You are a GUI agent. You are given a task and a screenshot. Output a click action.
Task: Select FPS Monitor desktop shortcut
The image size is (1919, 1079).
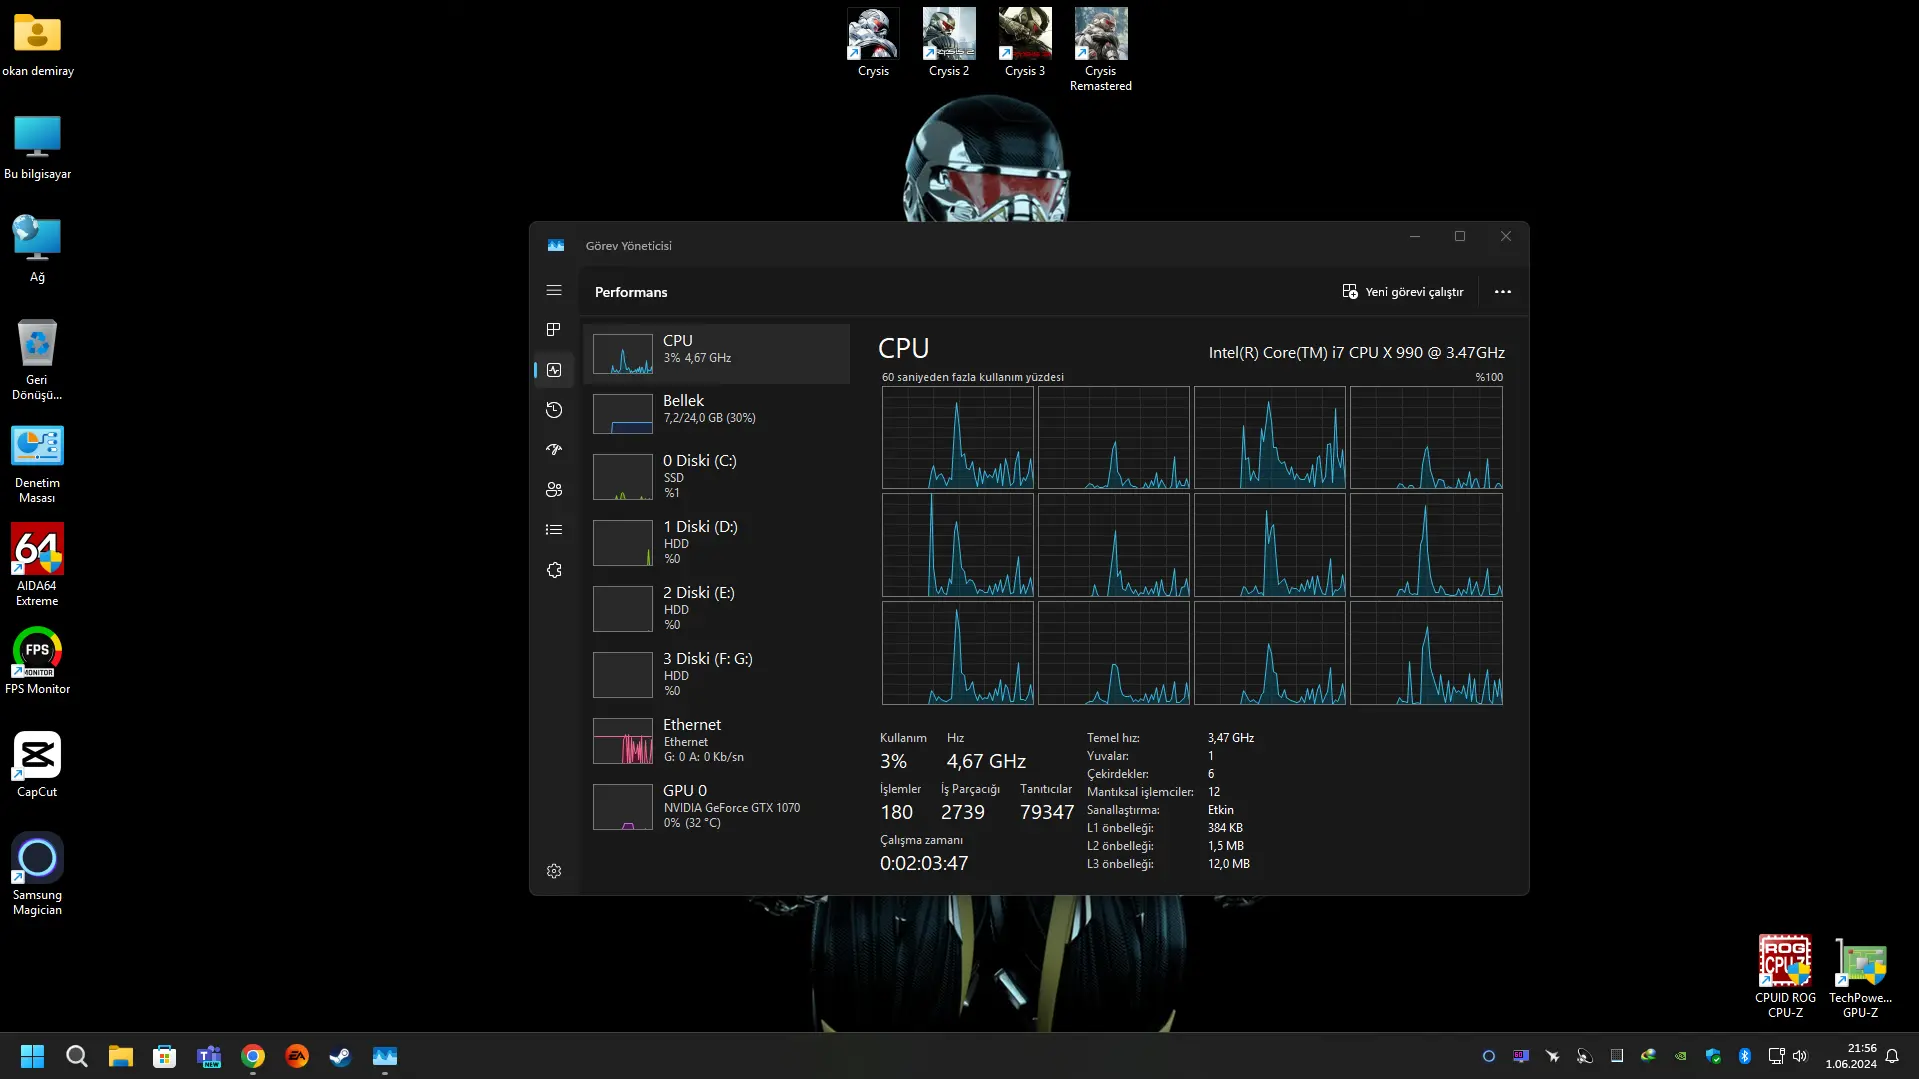coord(37,661)
